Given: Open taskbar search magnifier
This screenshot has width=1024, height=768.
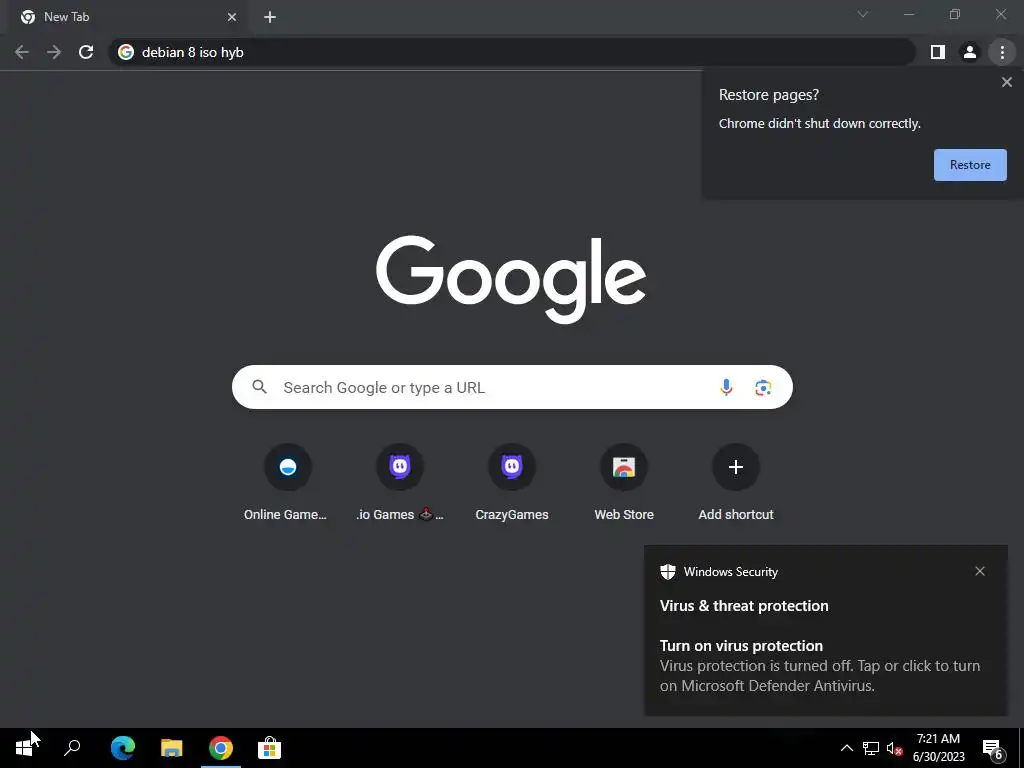Looking at the screenshot, I should 72,748.
